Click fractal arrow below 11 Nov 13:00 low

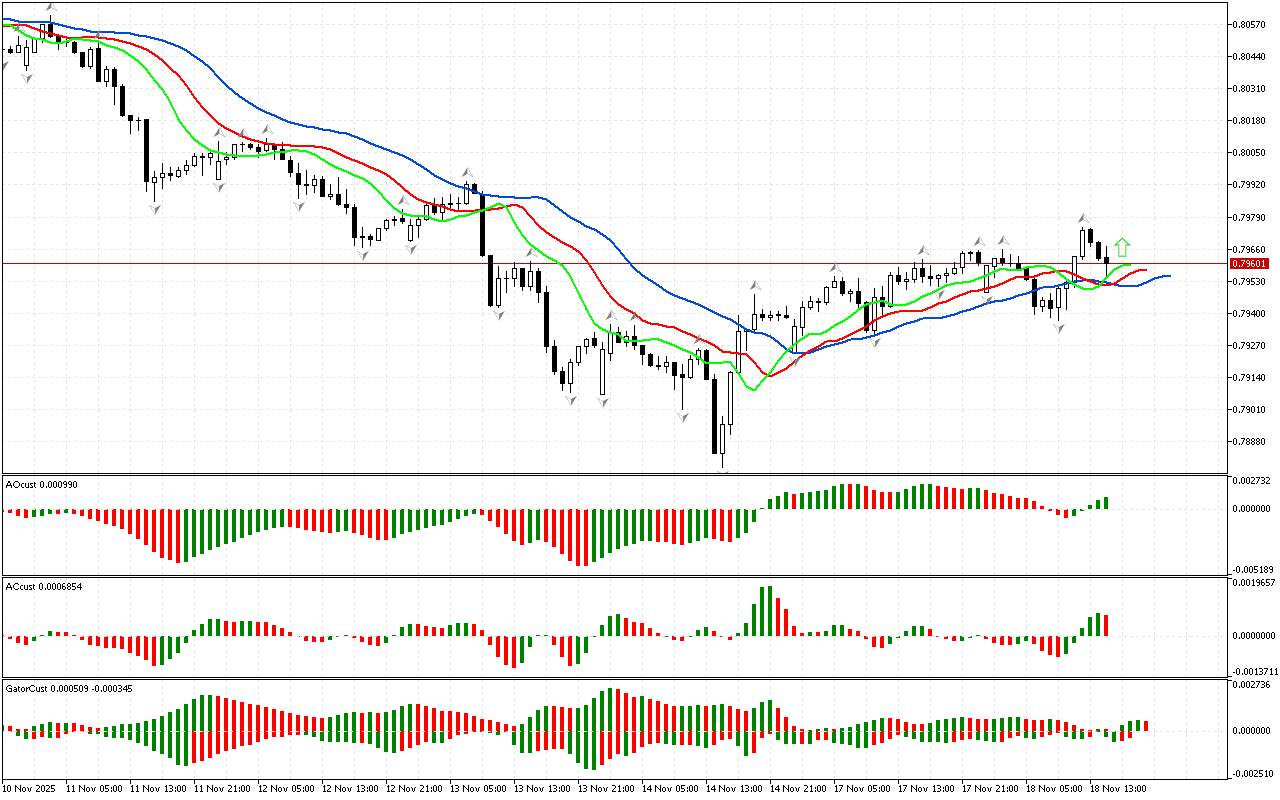coord(155,208)
